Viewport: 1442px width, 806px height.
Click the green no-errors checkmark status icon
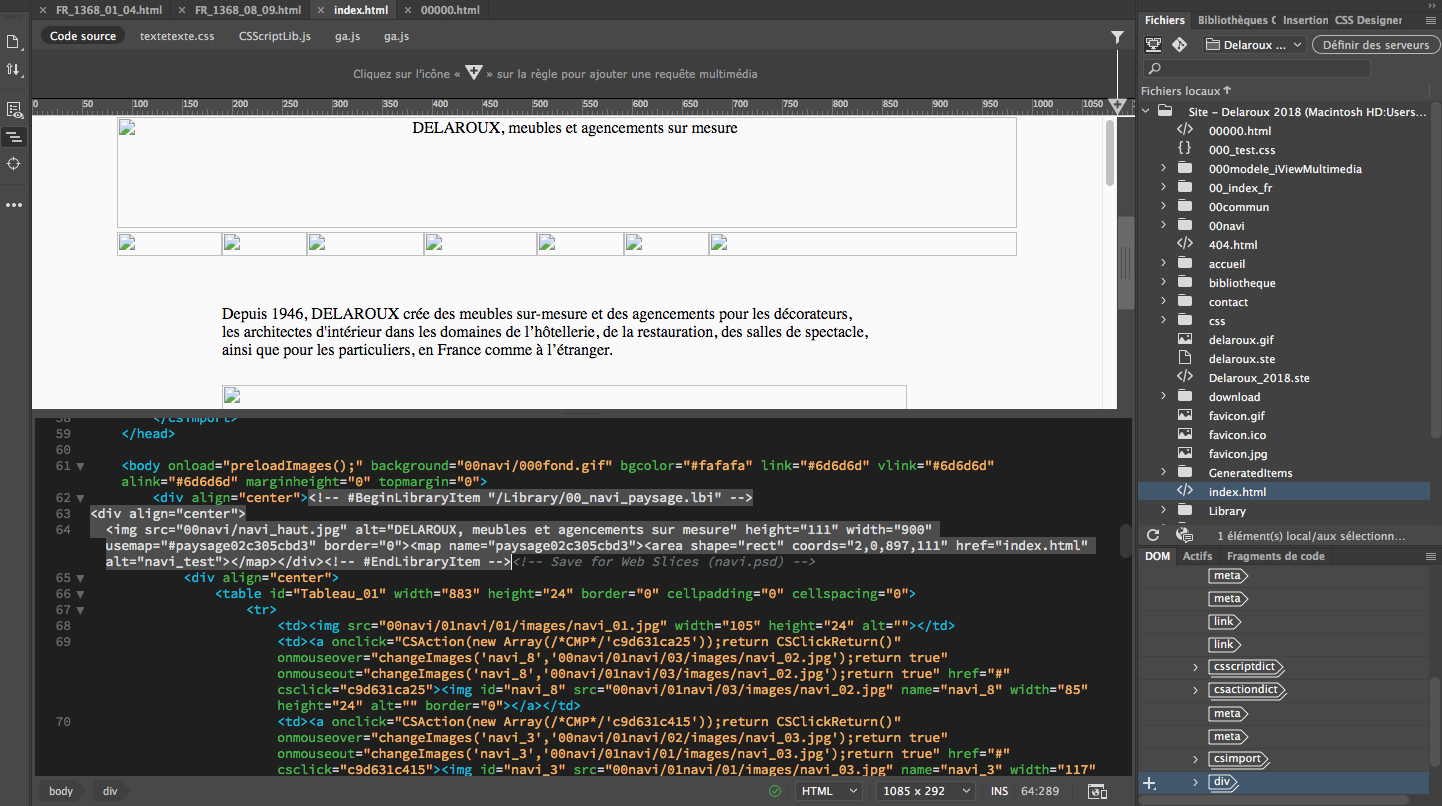click(775, 791)
